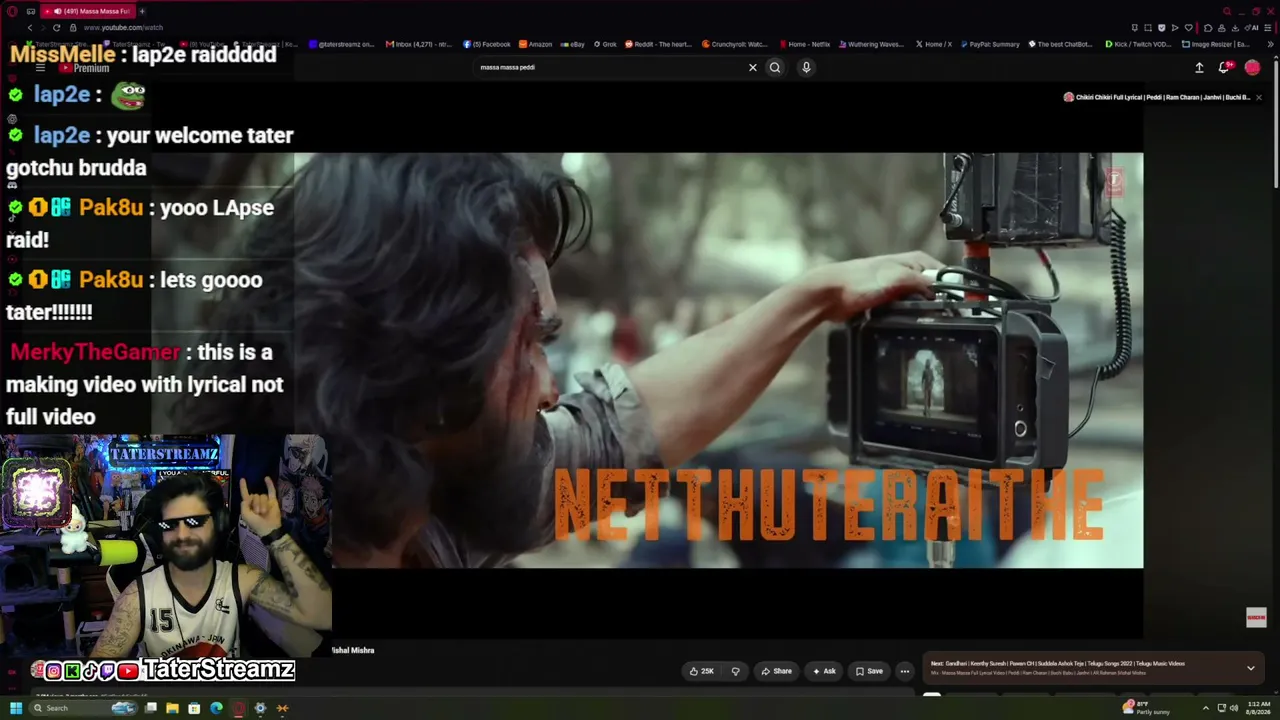Open the Amazon bookmark
The height and width of the screenshot is (720, 1280).
(x=536, y=44)
